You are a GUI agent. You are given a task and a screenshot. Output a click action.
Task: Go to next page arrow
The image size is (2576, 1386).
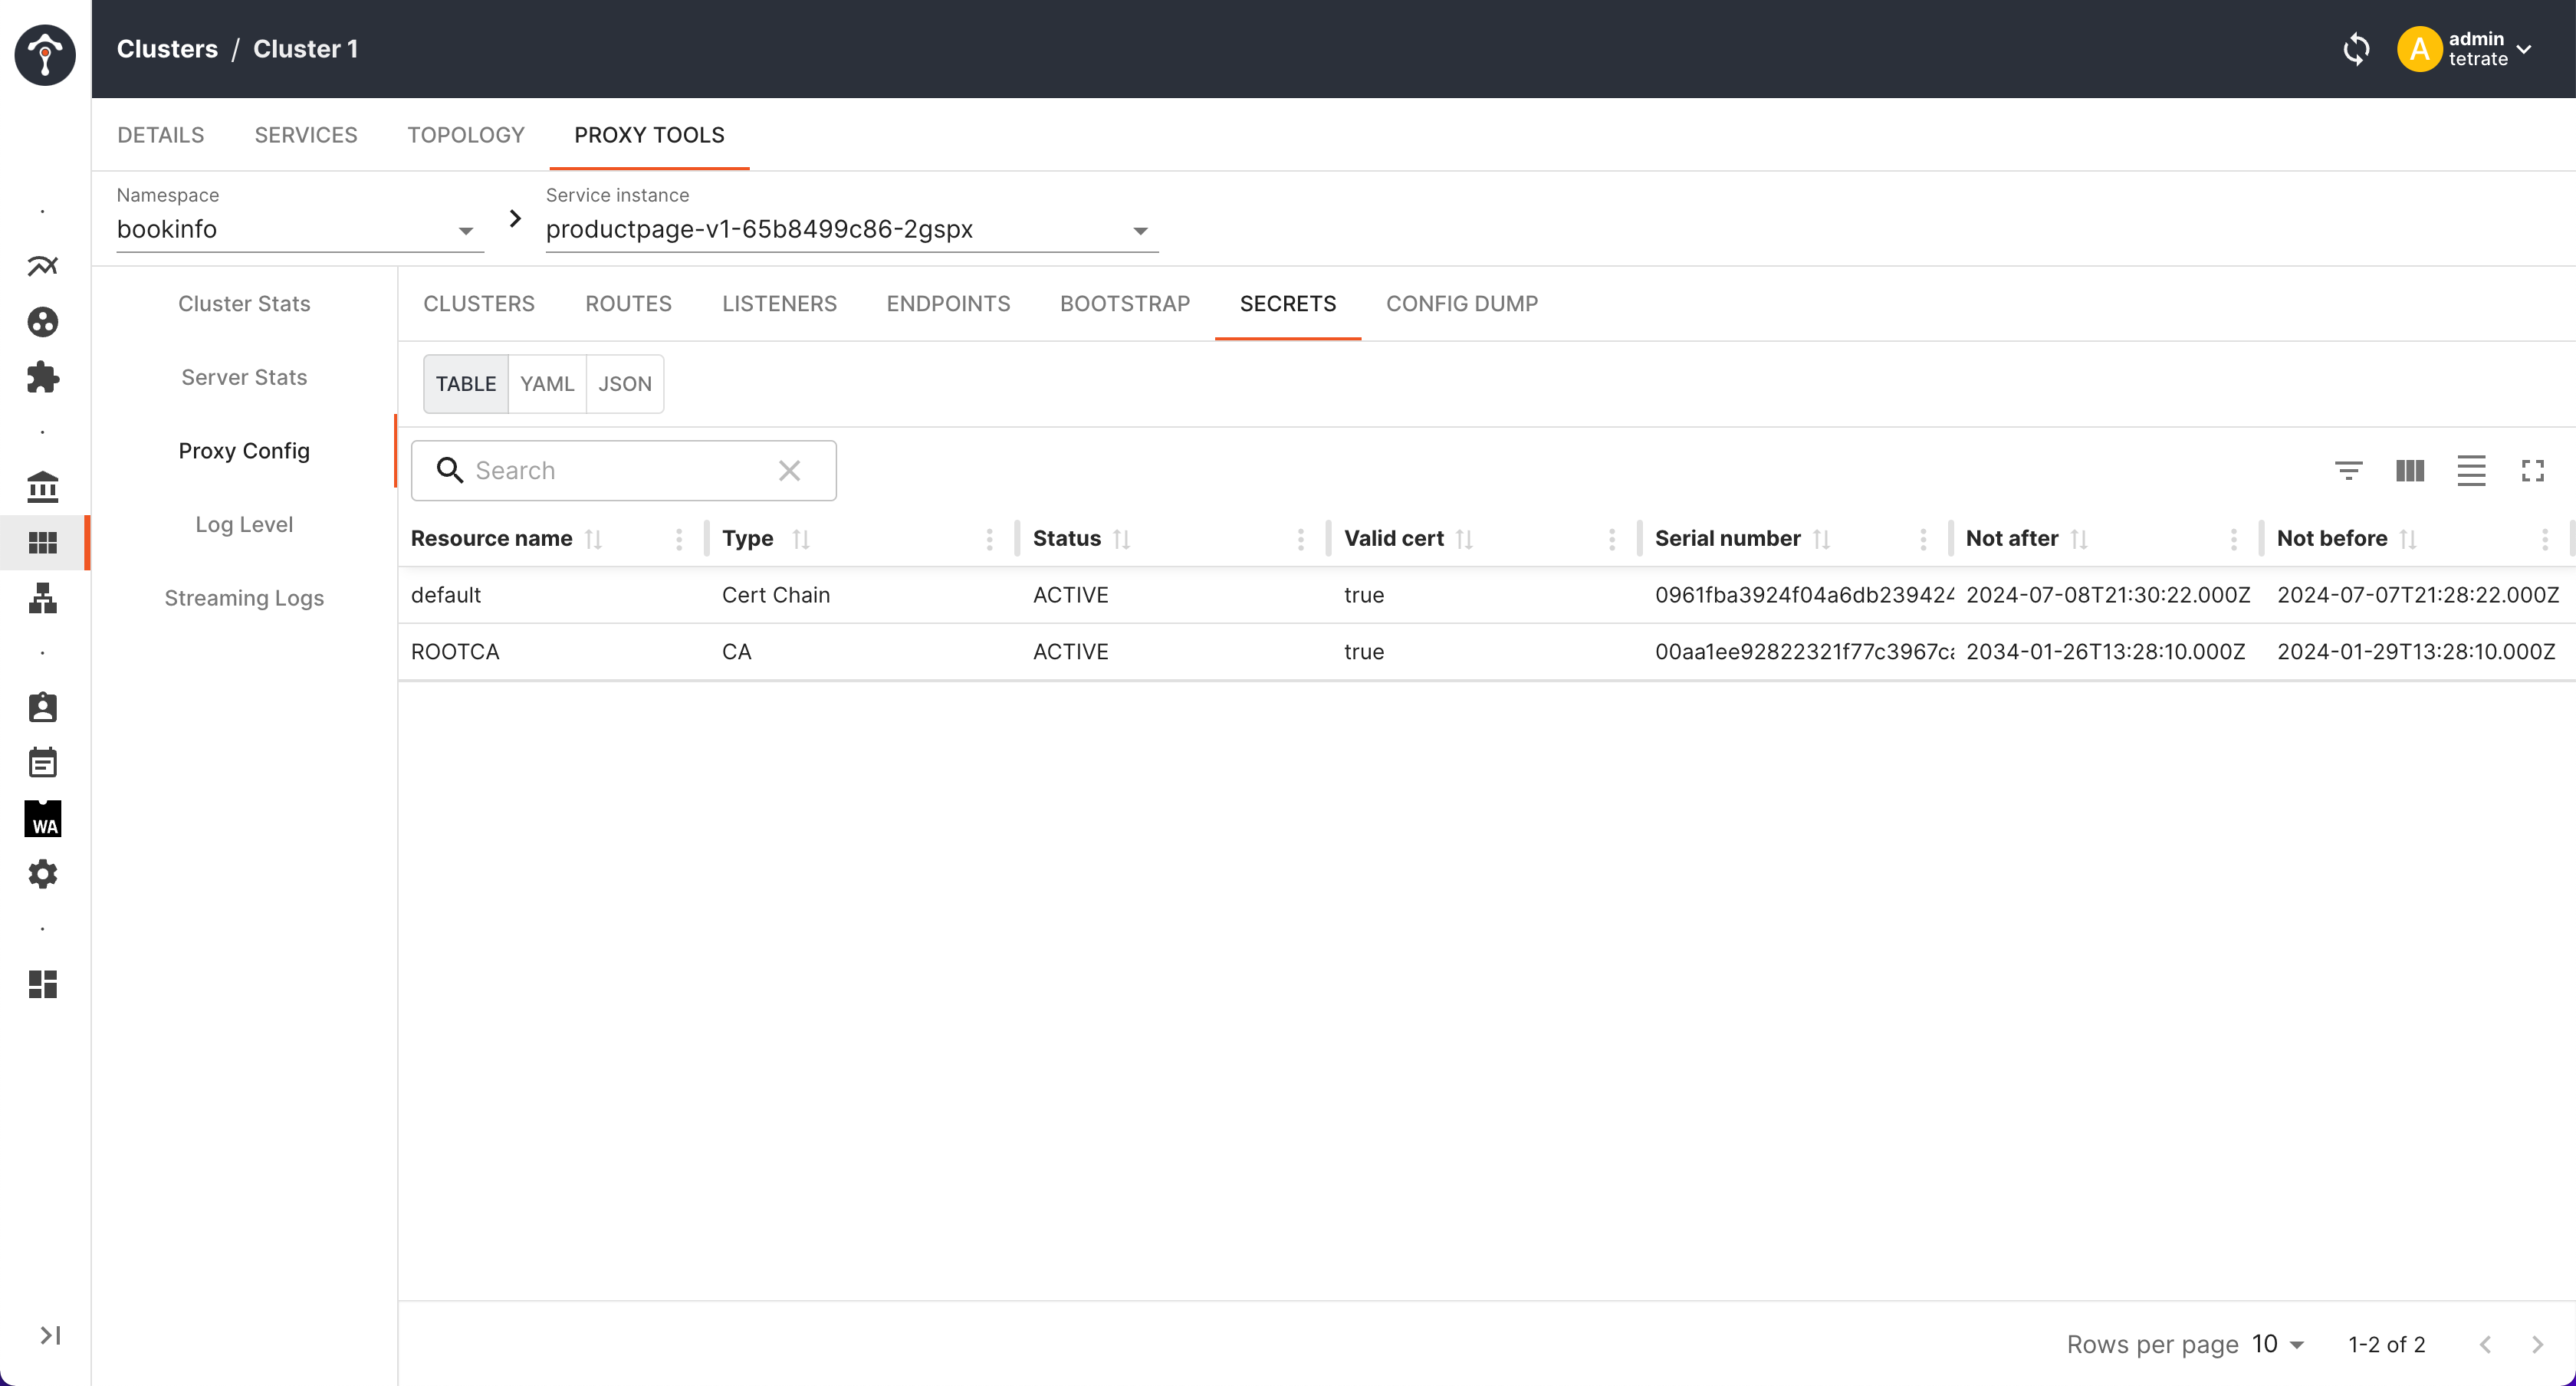tap(2537, 1345)
